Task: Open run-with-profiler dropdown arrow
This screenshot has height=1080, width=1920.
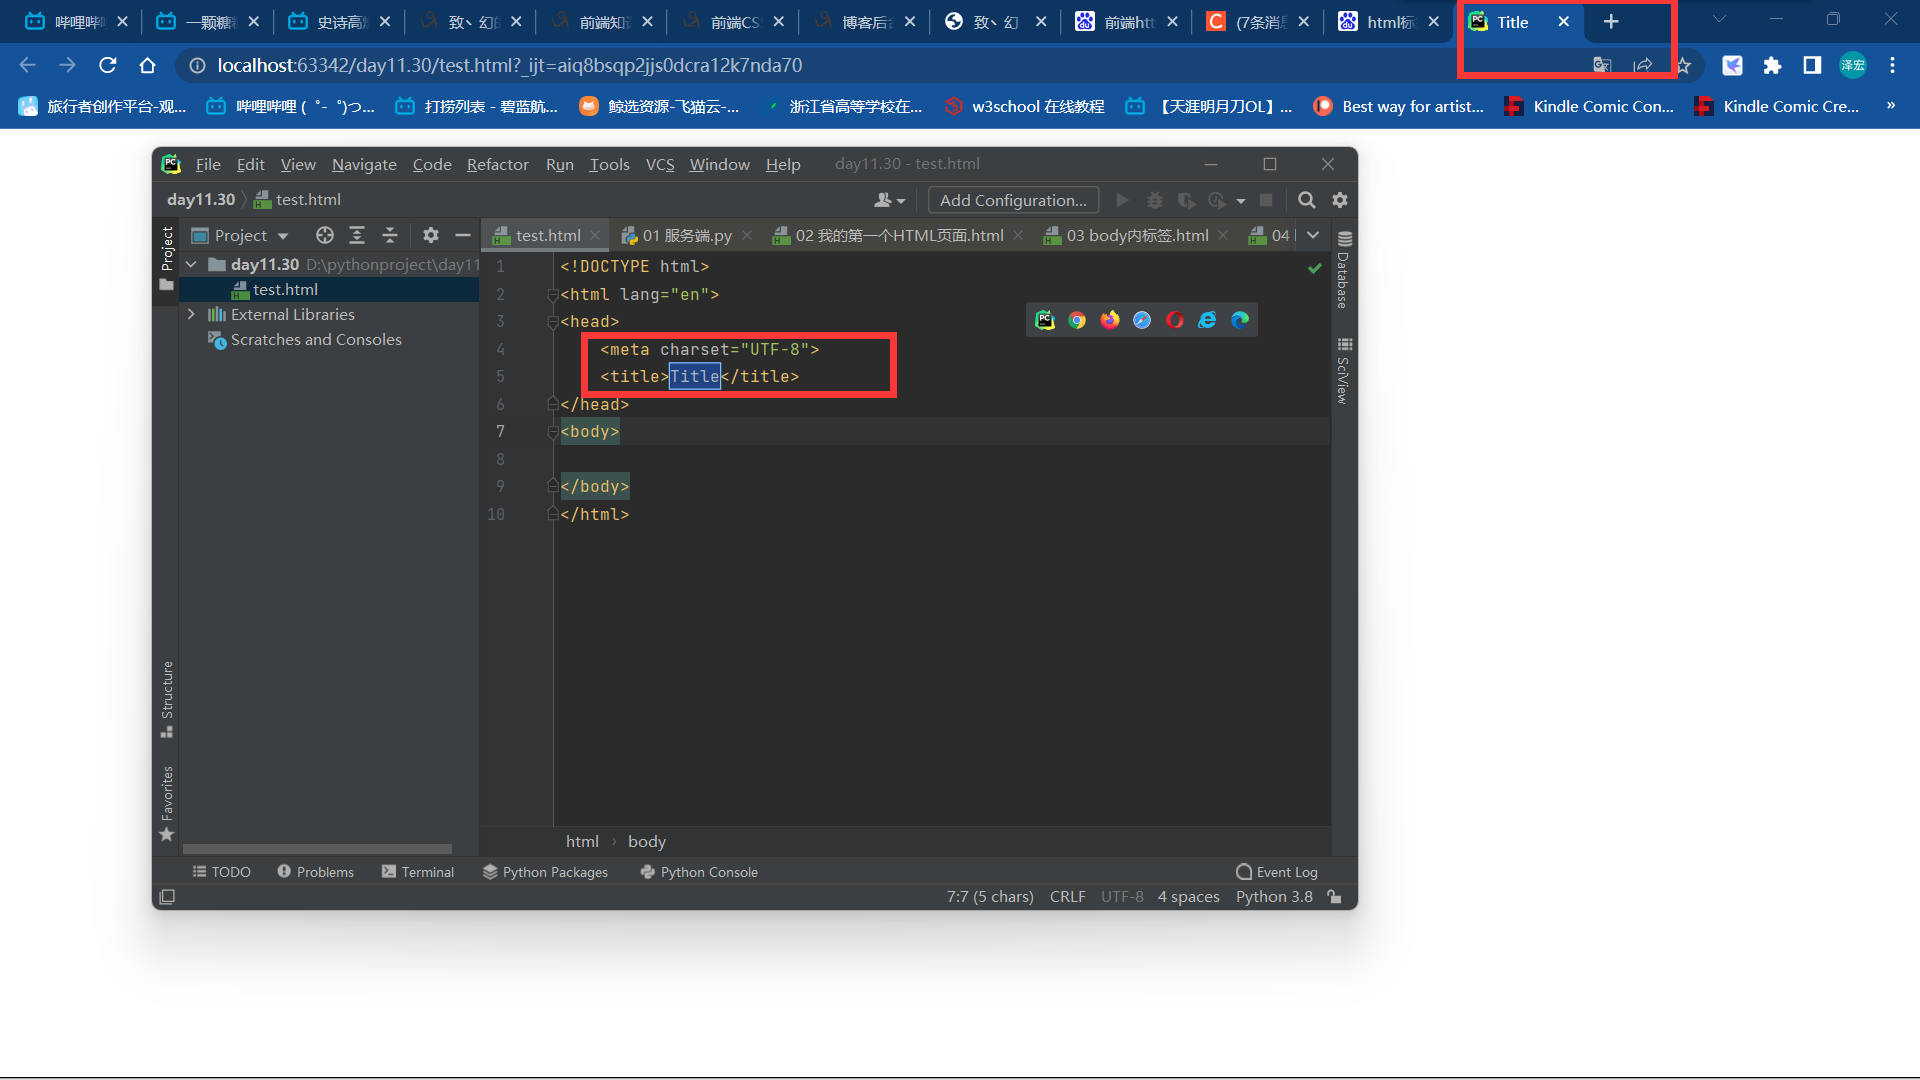Action: [x=1241, y=200]
